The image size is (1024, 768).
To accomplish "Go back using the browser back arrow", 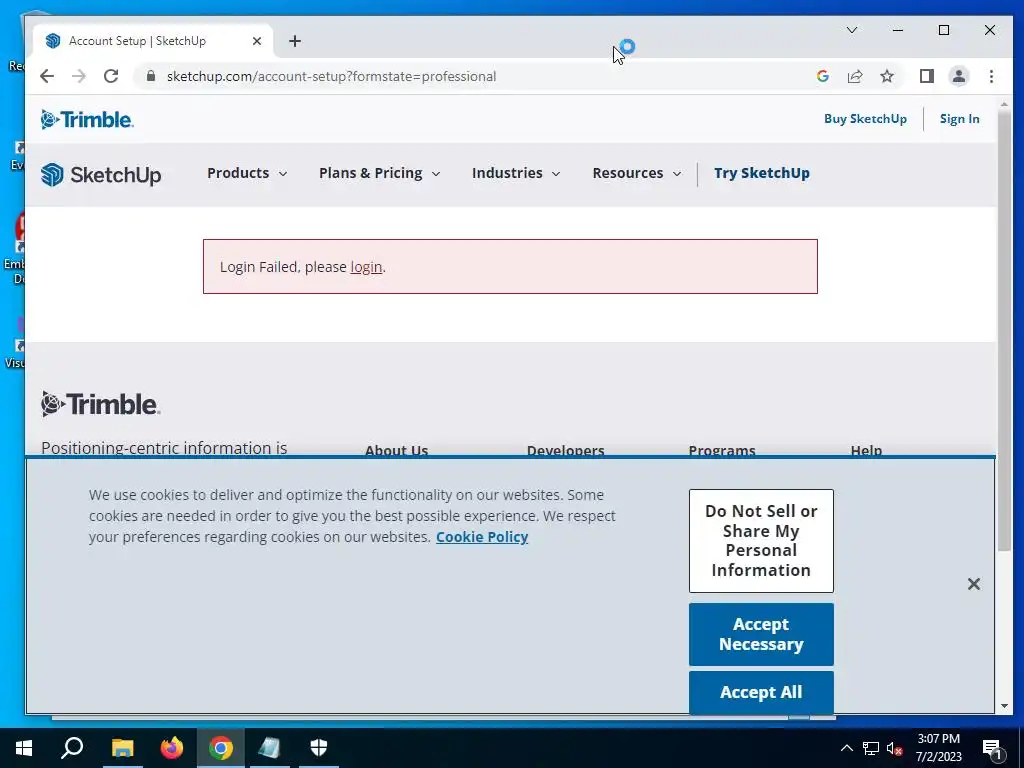I will [x=47, y=76].
